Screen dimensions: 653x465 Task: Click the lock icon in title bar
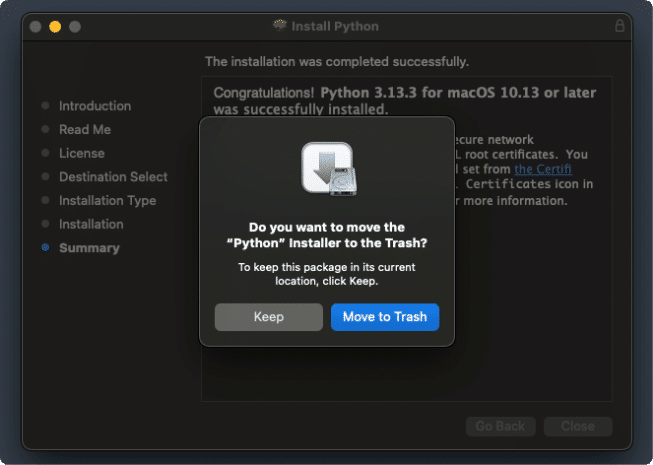620,26
